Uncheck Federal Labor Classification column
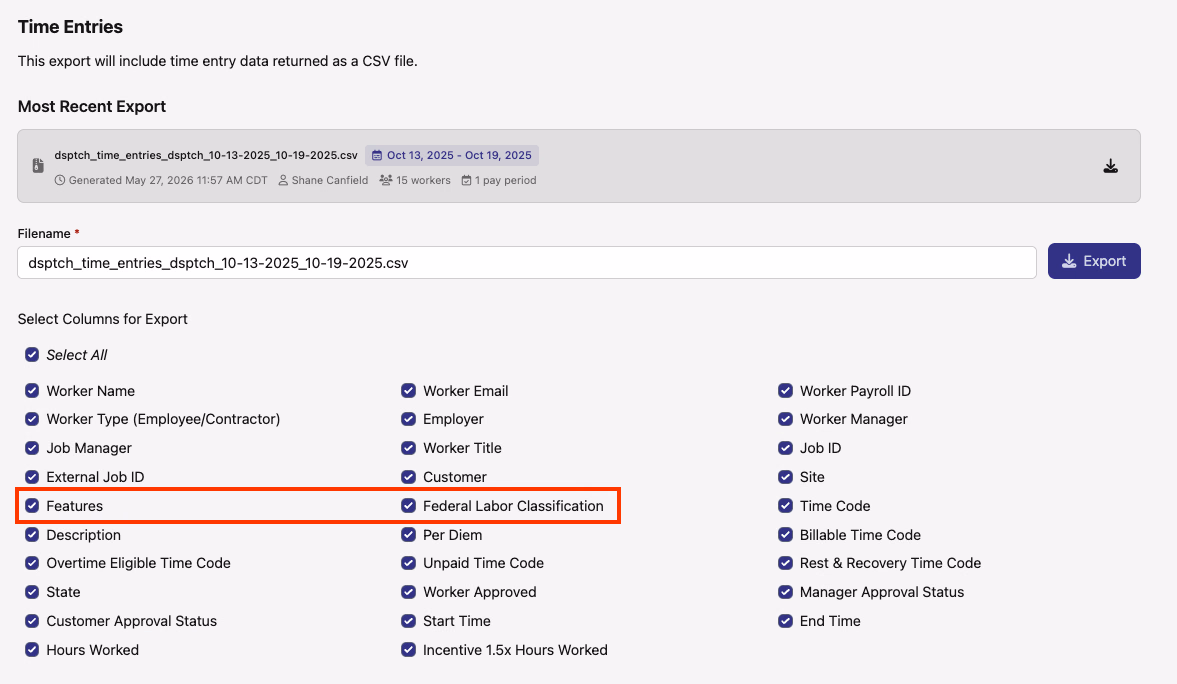This screenshot has width=1177, height=684. pos(408,506)
